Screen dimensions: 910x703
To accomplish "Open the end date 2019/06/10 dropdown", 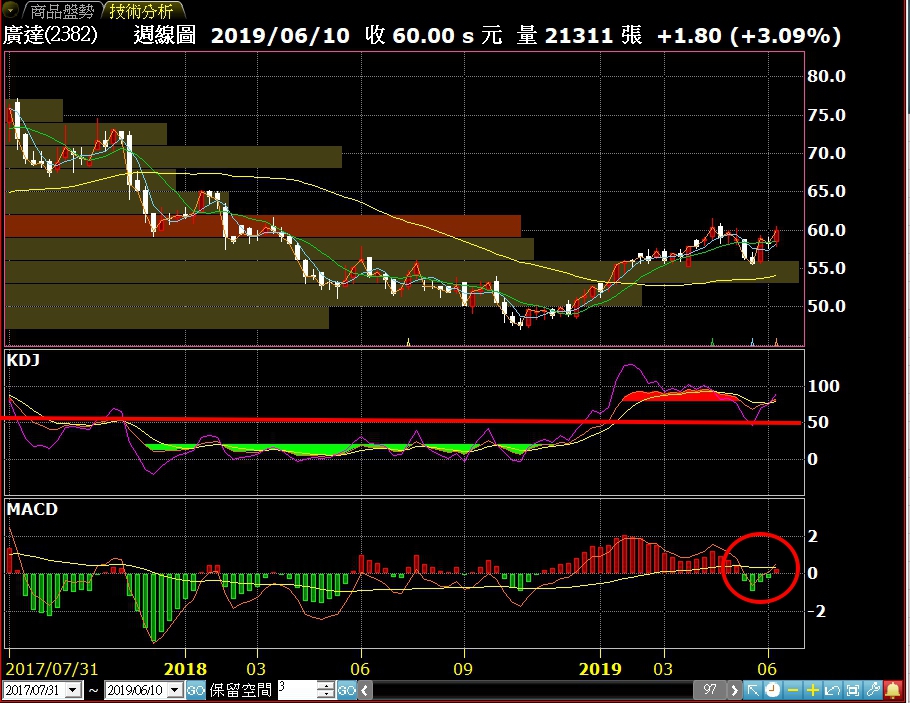I will click(x=175, y=690).
